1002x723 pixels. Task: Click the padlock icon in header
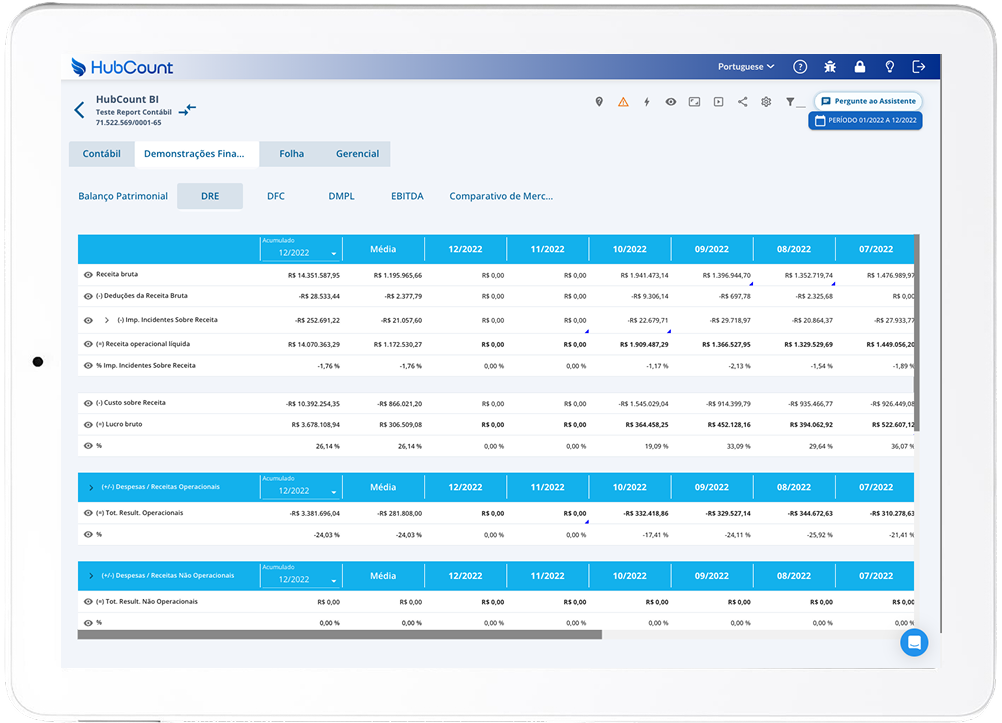(859, 66)
